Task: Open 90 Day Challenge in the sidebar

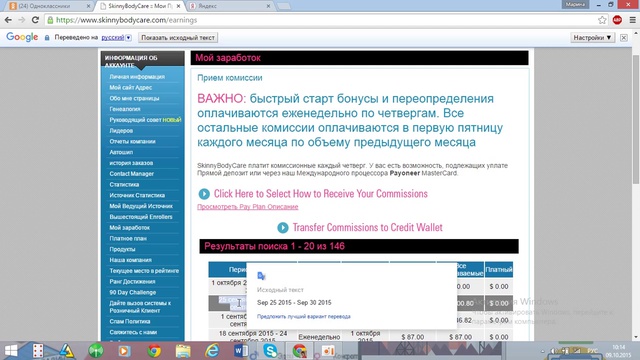Action: 133,293
